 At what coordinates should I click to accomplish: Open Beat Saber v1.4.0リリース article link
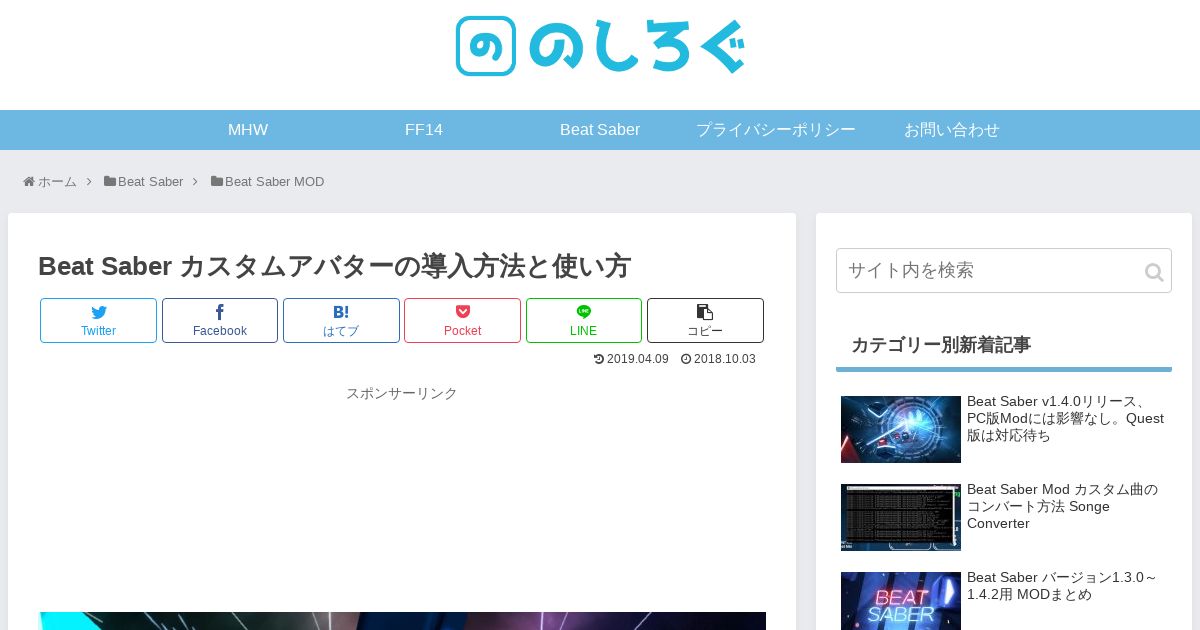click(1065, 418)
